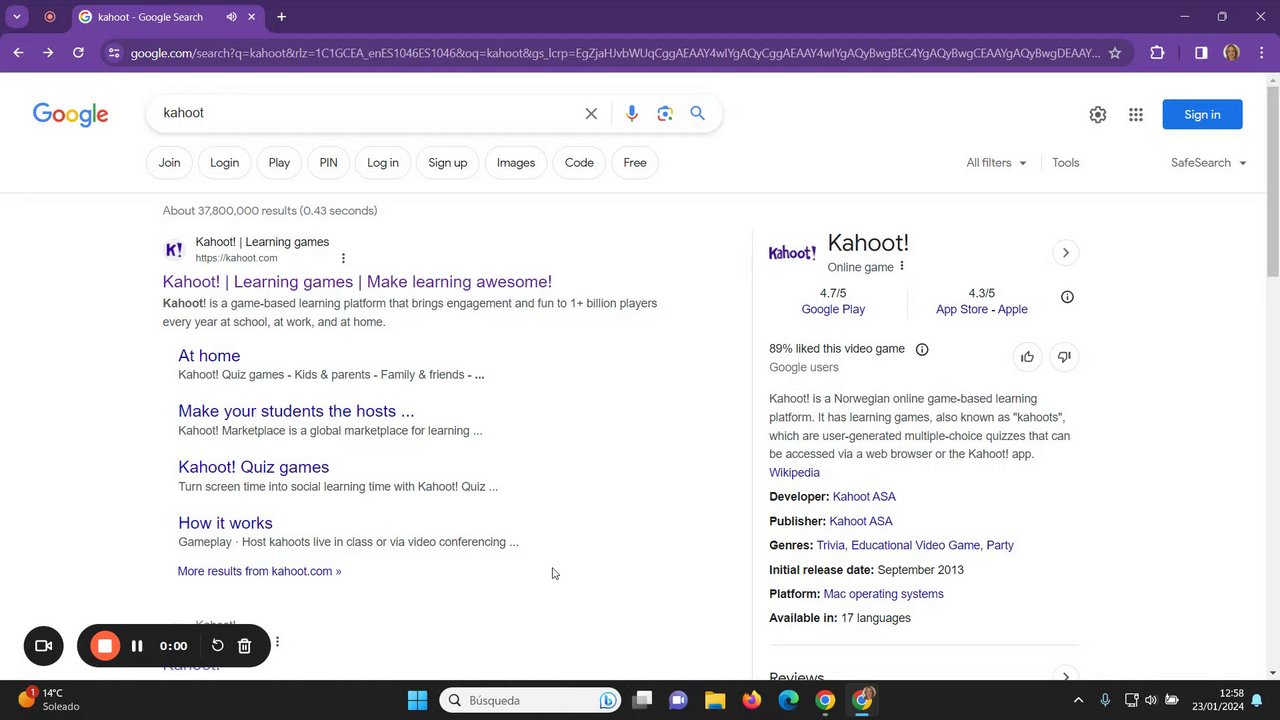Start voice search with the microphone icon
Image resolution: width=1280 pixels, height=720 pixels.
631,114
